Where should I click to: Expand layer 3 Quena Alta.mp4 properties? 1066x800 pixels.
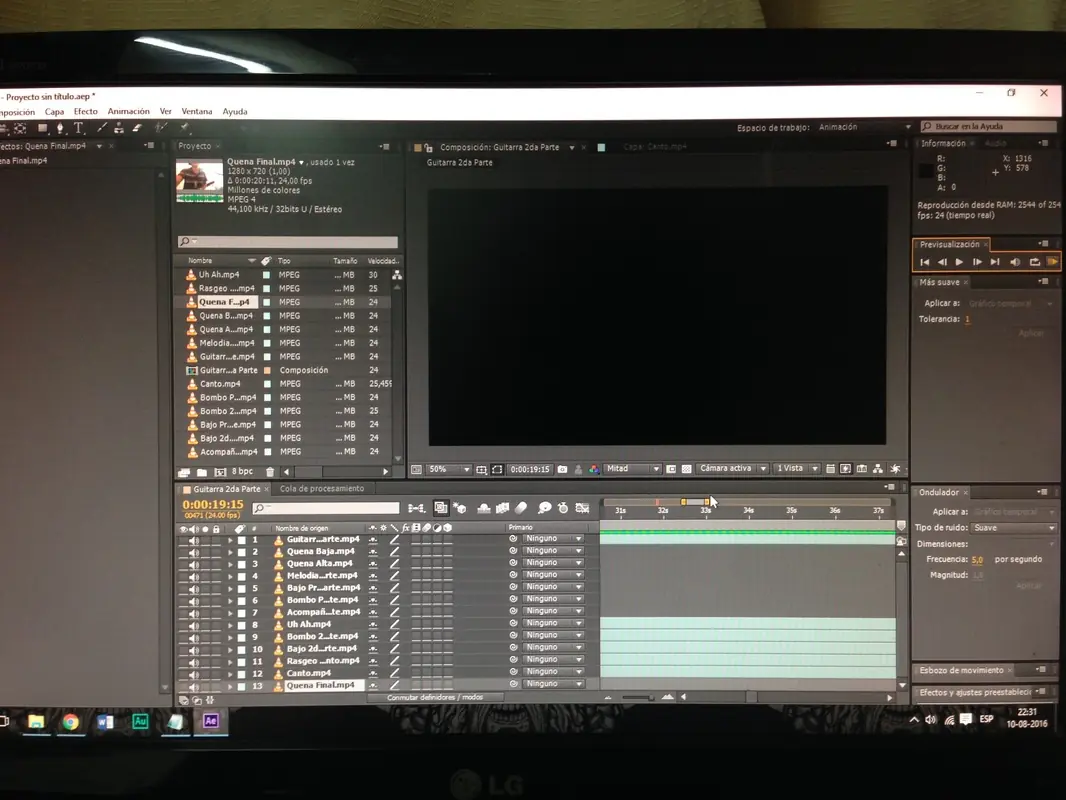(230, 564)
